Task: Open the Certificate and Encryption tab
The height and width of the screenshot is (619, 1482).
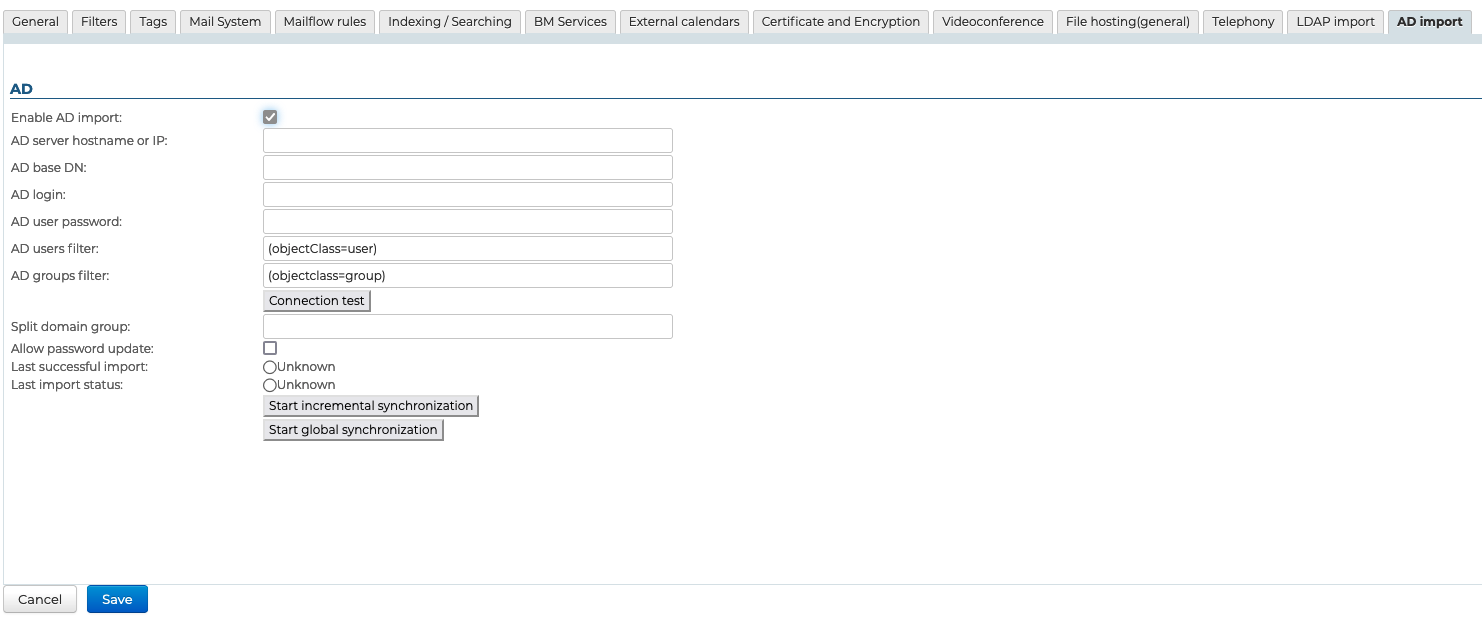Action: [x=840, y=22]
